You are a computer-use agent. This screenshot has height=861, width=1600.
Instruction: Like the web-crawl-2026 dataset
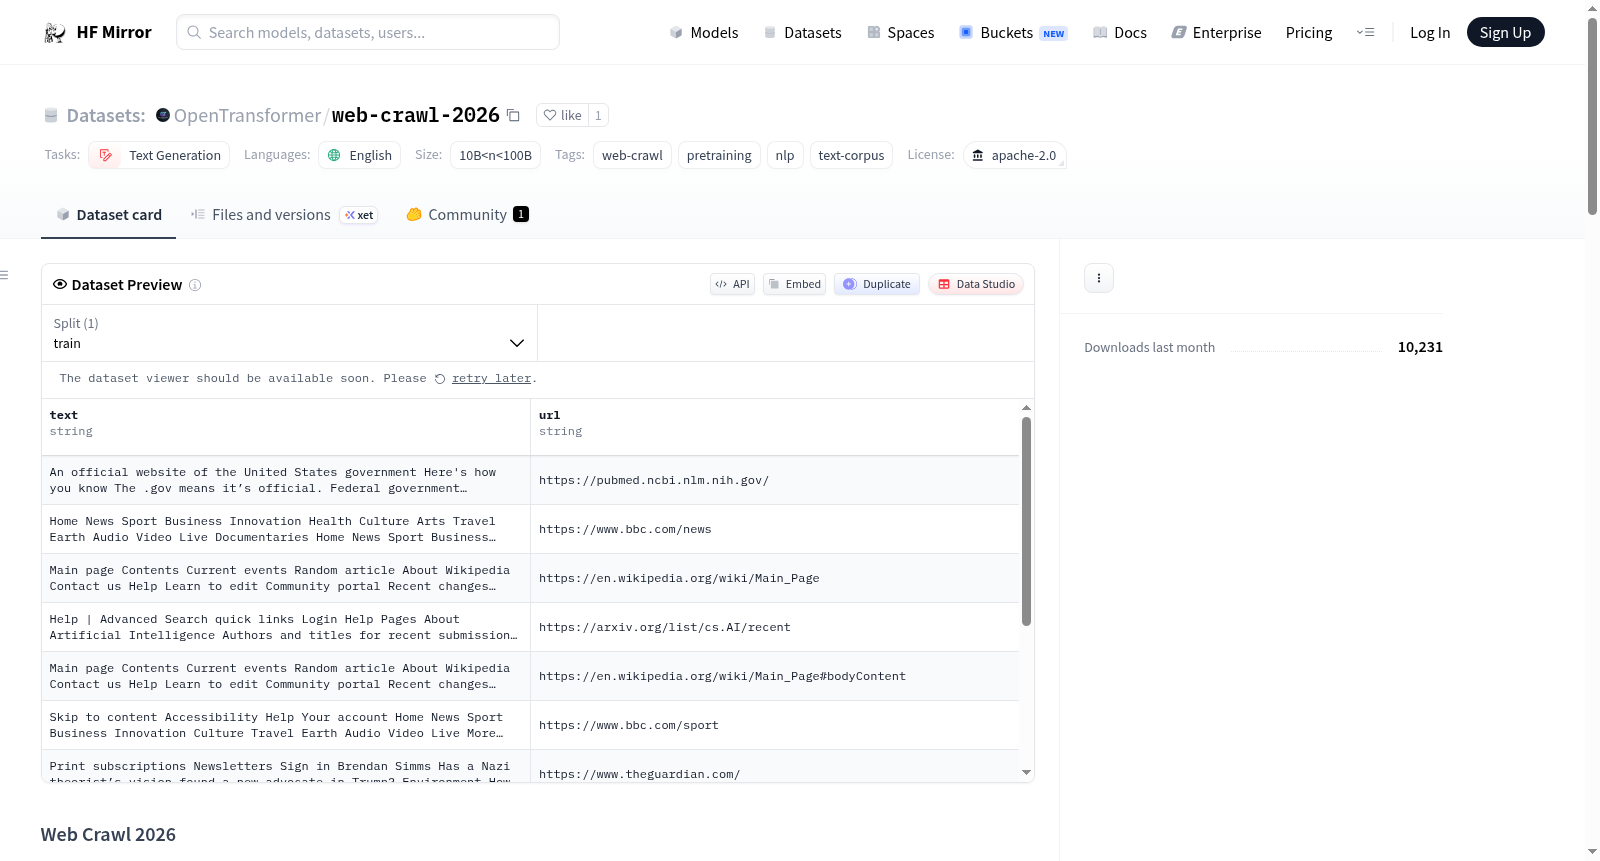pyautogui.click(x=562, y=115)
